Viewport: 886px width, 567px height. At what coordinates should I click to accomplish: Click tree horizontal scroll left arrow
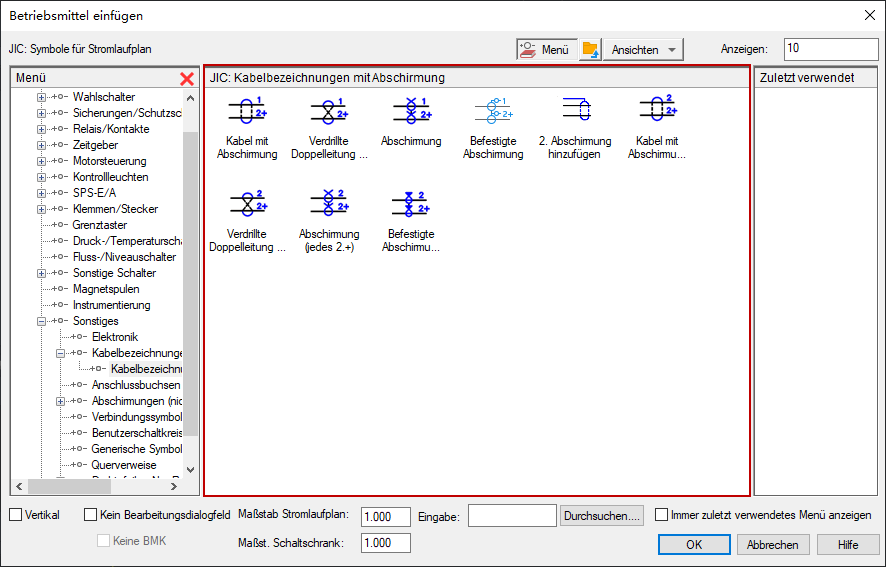coord(19,486)
